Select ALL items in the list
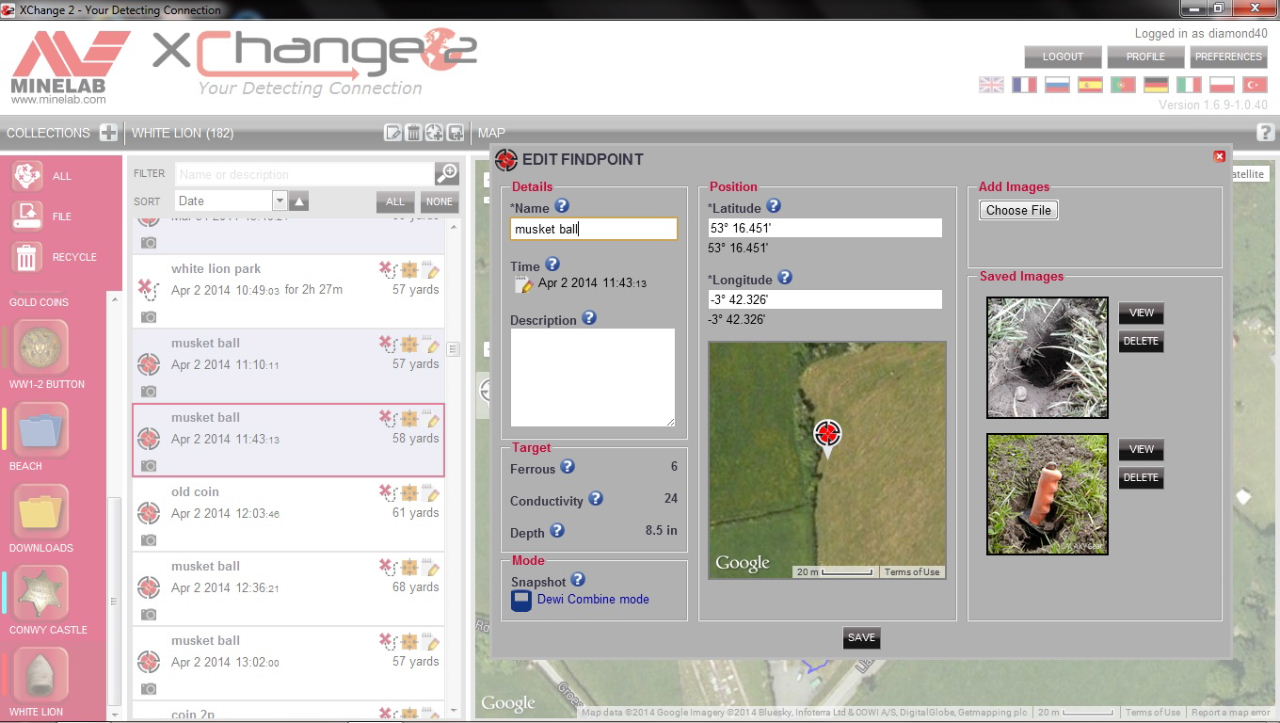The image size is (1280, 723). tap(395, 201)
